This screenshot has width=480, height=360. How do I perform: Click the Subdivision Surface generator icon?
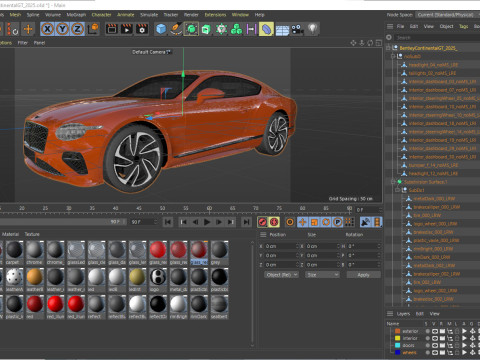(191, 29)
